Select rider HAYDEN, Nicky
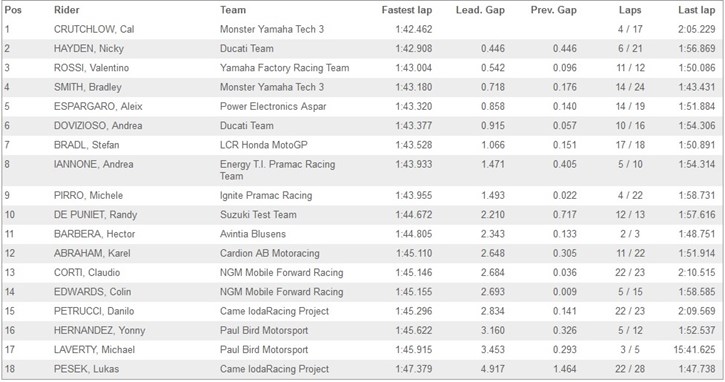 (x=89, y=49)
